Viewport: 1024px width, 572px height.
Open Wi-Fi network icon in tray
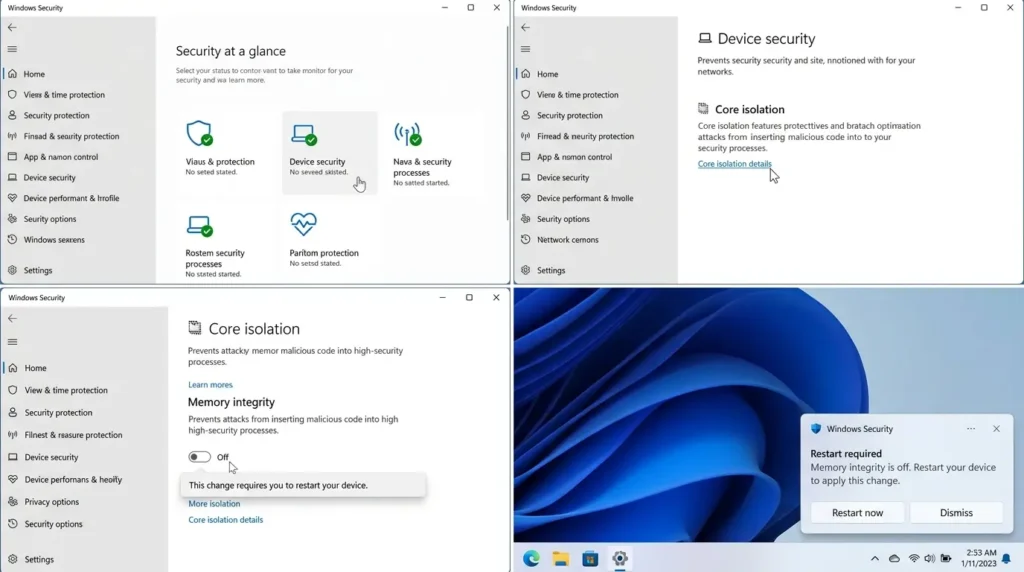coord(914,558)
